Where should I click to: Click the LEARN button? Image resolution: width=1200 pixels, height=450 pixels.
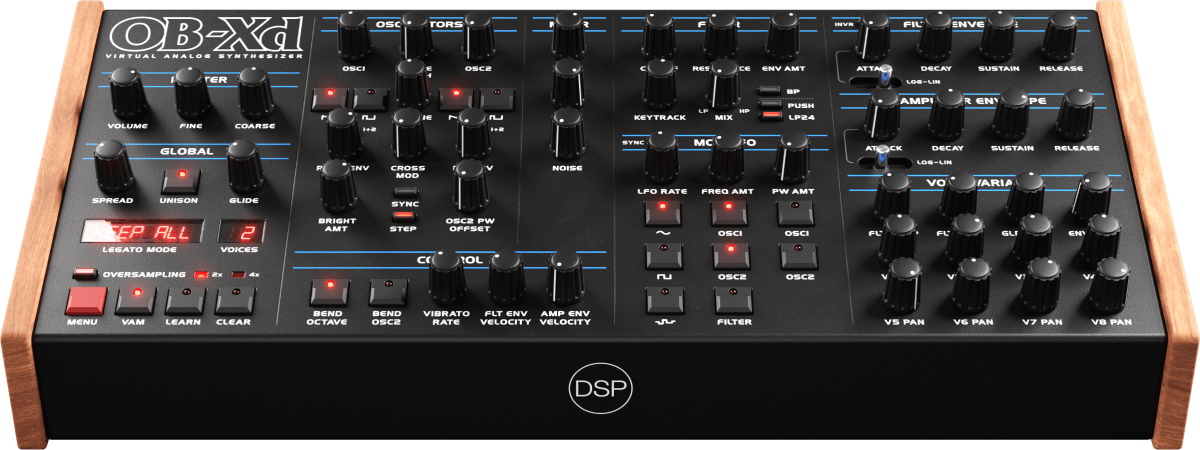184,299
